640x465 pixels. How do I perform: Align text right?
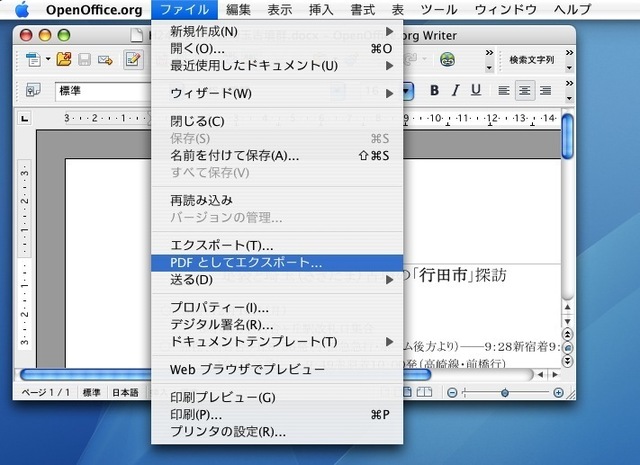pyautogui.click(x=545, y=90)
